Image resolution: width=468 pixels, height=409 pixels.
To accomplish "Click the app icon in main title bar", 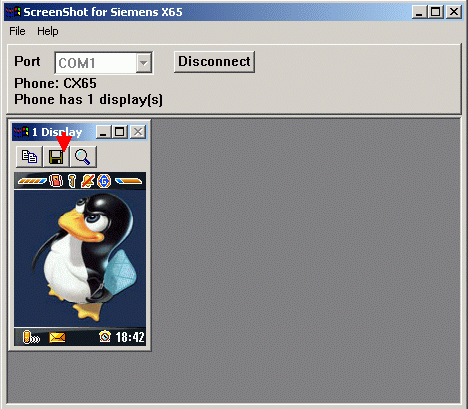I will pos(13,12).
